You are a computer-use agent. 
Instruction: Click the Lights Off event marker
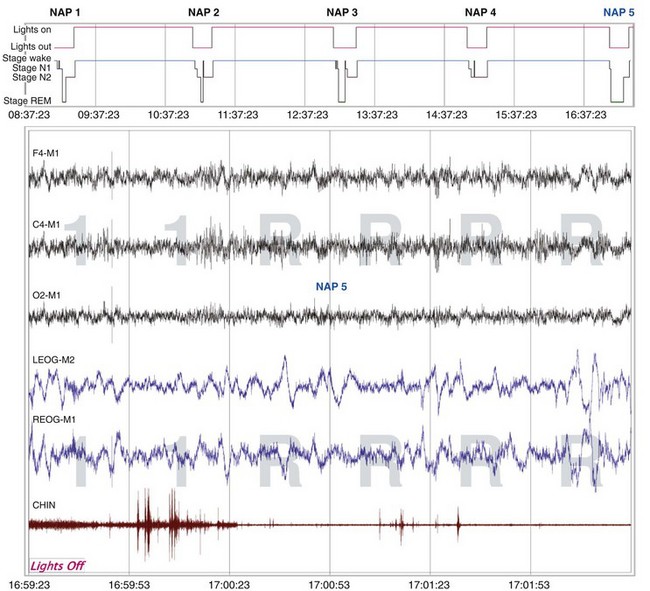coord(63,565)
